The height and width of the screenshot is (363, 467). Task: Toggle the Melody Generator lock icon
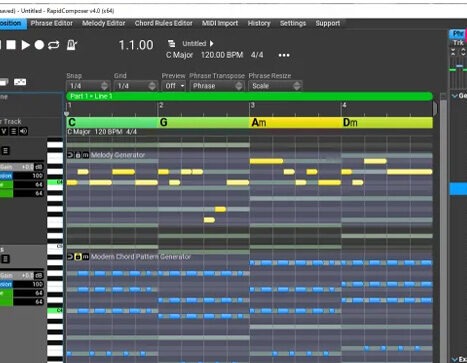(x=78, y=155)
